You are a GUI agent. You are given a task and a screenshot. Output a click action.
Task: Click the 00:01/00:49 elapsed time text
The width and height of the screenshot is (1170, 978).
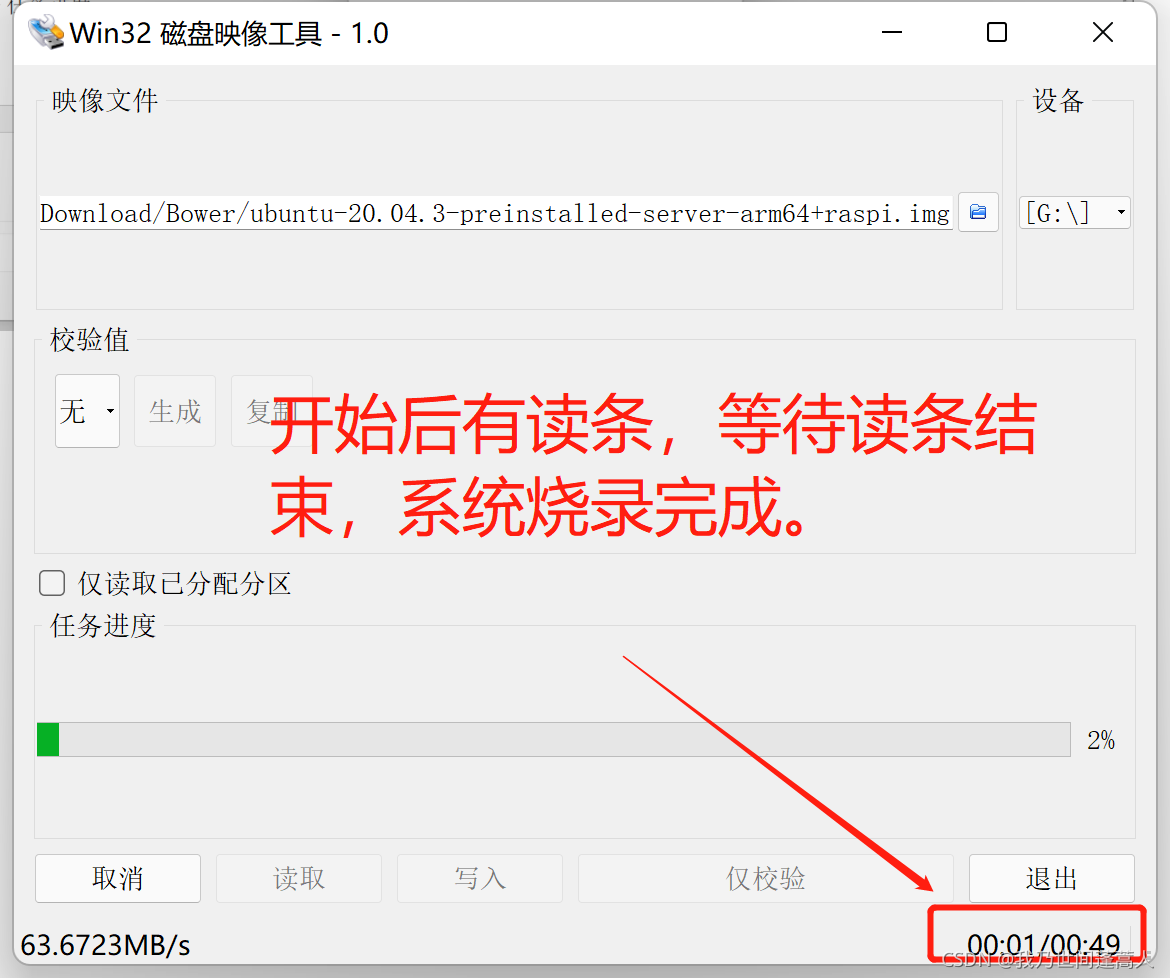(1043, 945)
